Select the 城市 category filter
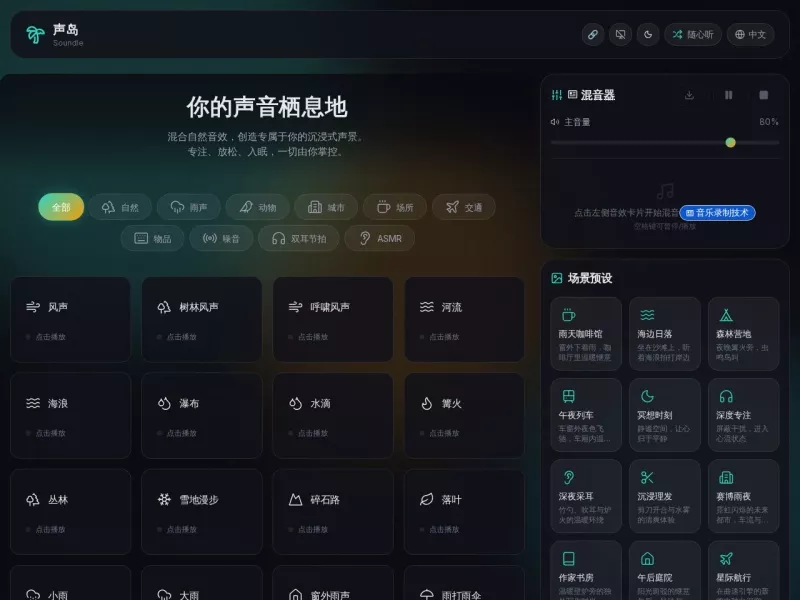This screenshot has width=800, height=600. (x=326, y=207)
